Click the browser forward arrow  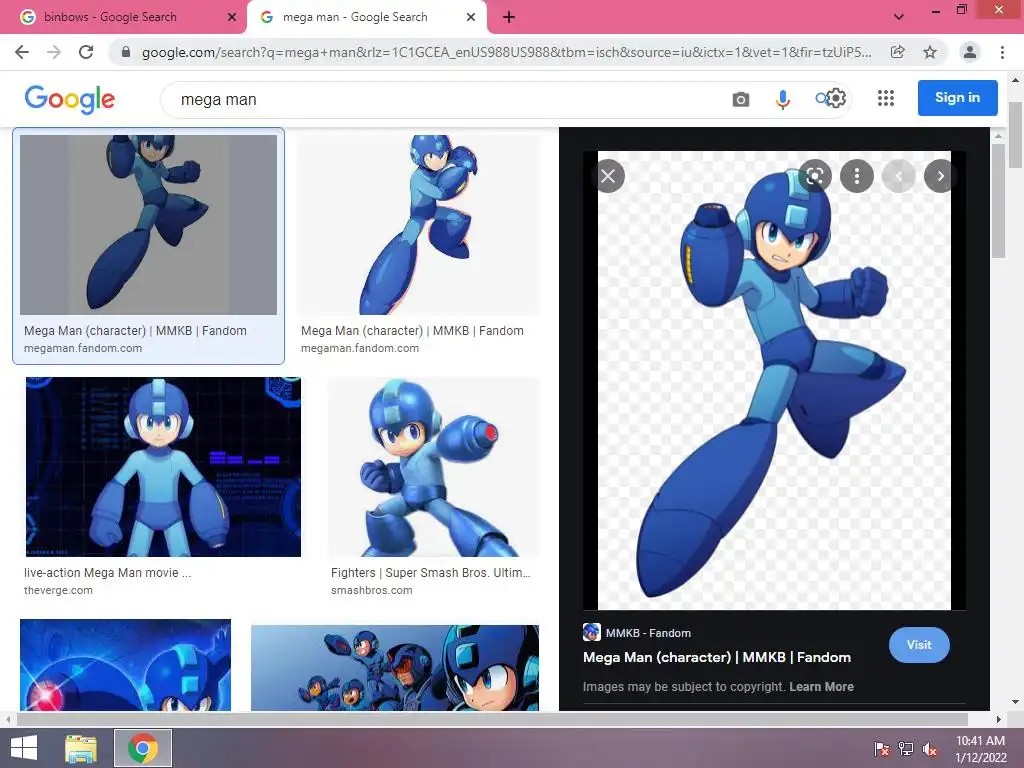[x=54, y=52]
